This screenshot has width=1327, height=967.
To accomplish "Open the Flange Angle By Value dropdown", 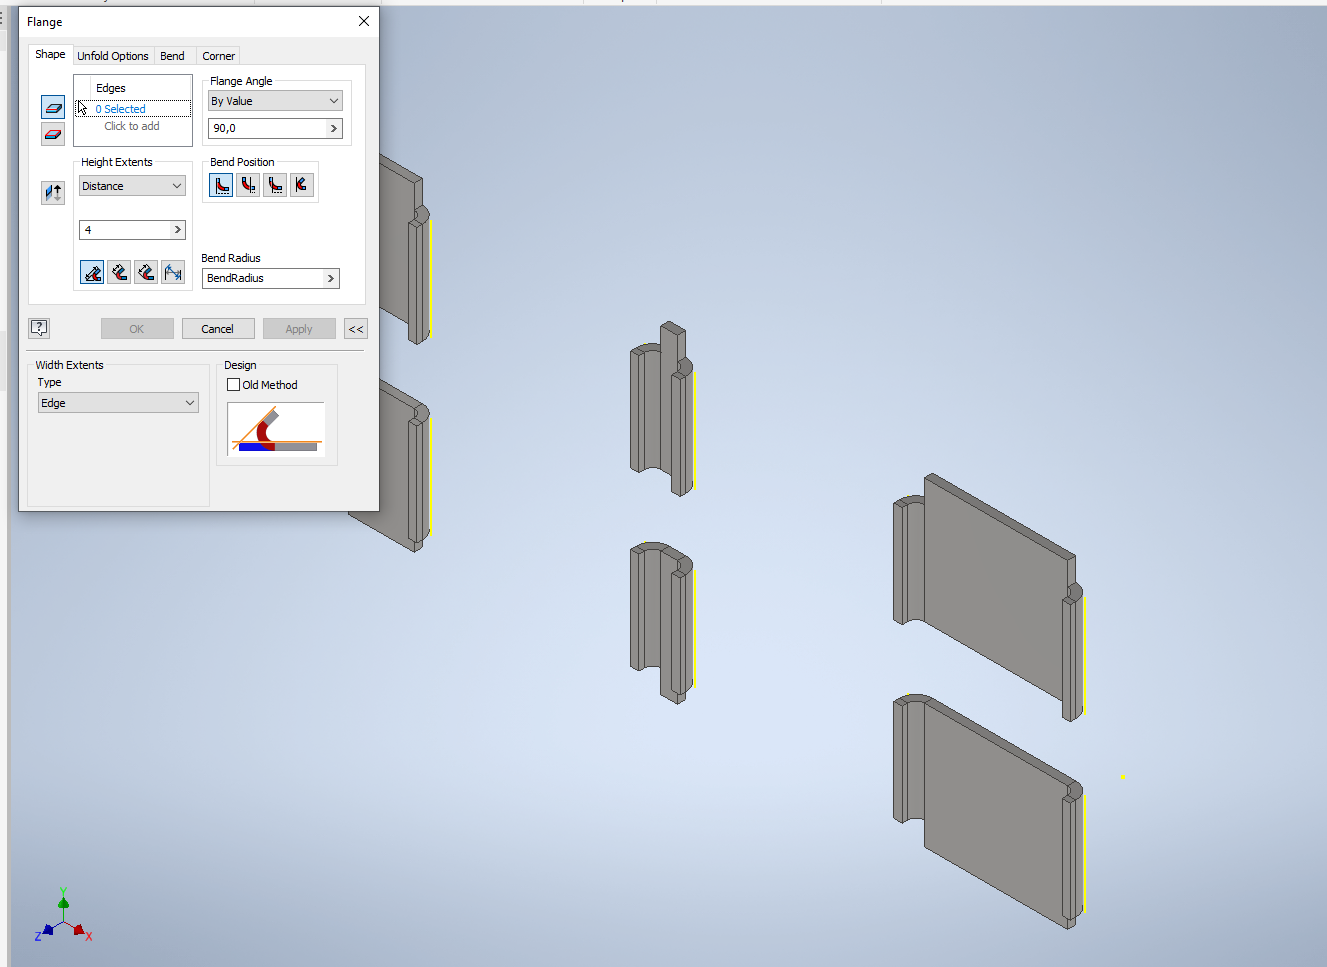I will coord(275,100).
